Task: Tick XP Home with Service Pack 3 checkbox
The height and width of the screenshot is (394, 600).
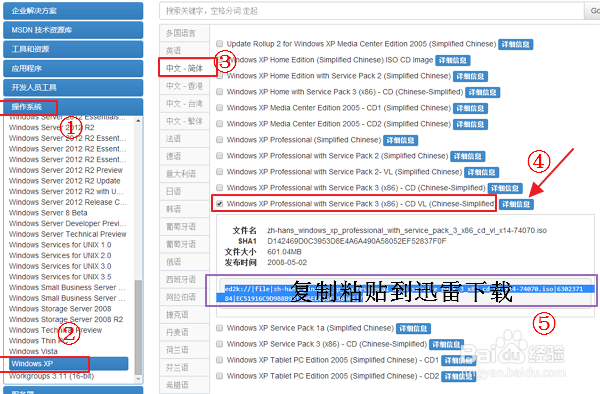Action: [220, 92]
